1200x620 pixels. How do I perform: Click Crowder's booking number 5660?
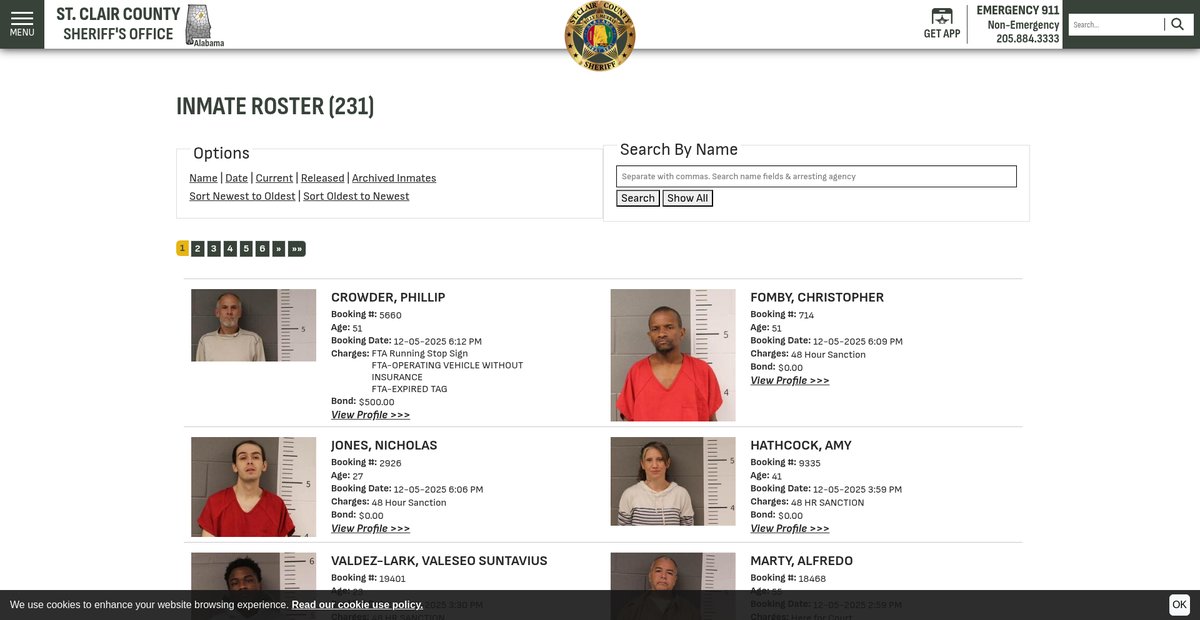(x=390, y=315)
